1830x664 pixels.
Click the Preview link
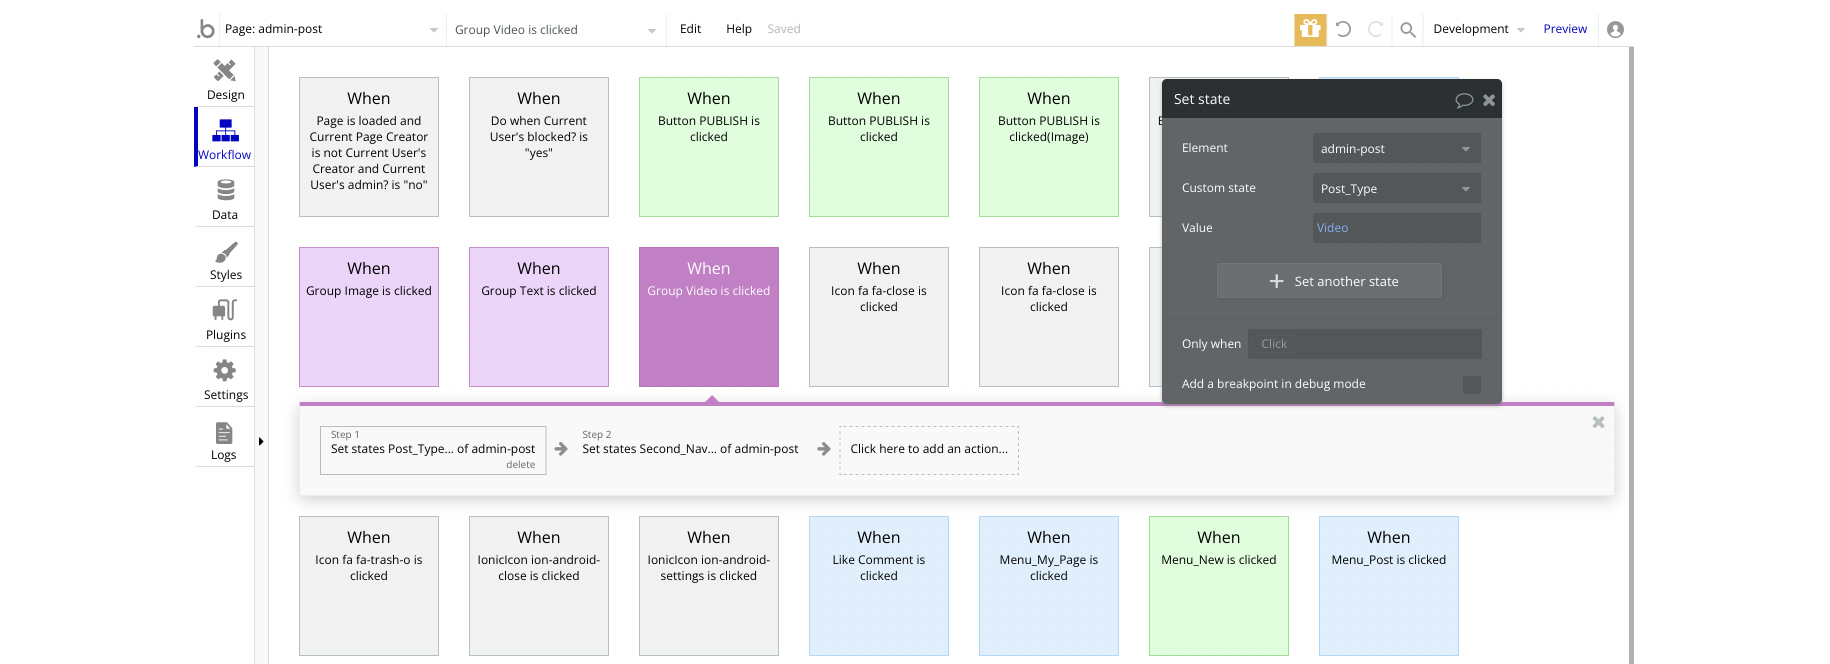tap(1565, 29)
